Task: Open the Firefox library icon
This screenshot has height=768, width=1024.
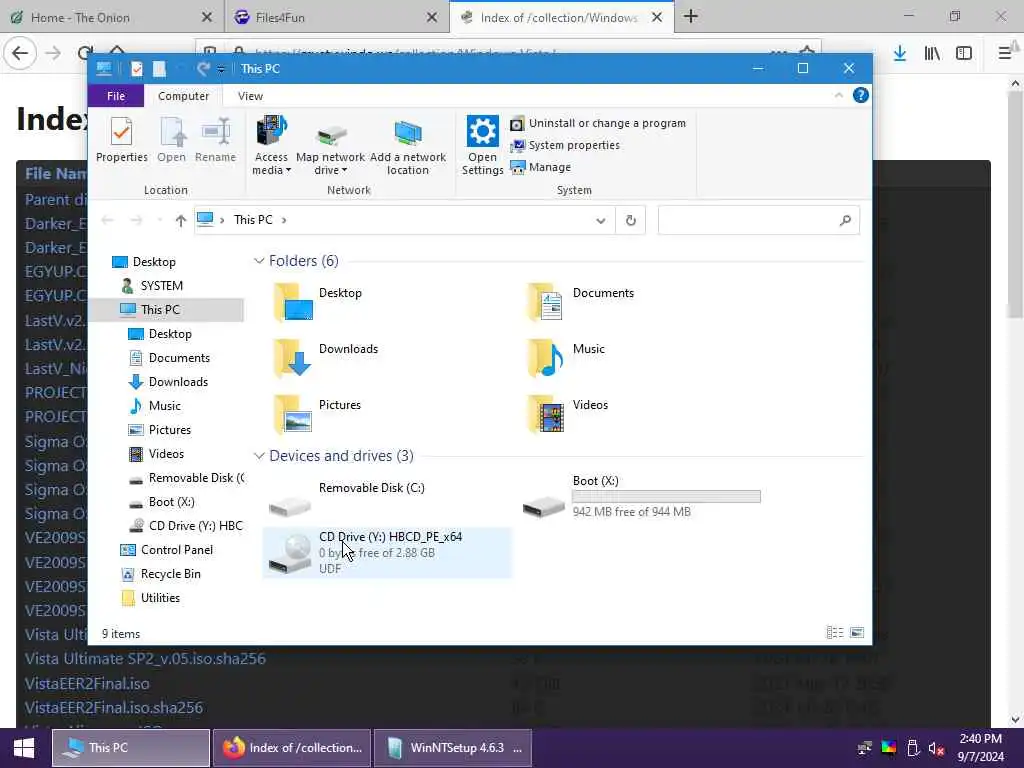Action: pyautogui.click(x=932, y=53)
